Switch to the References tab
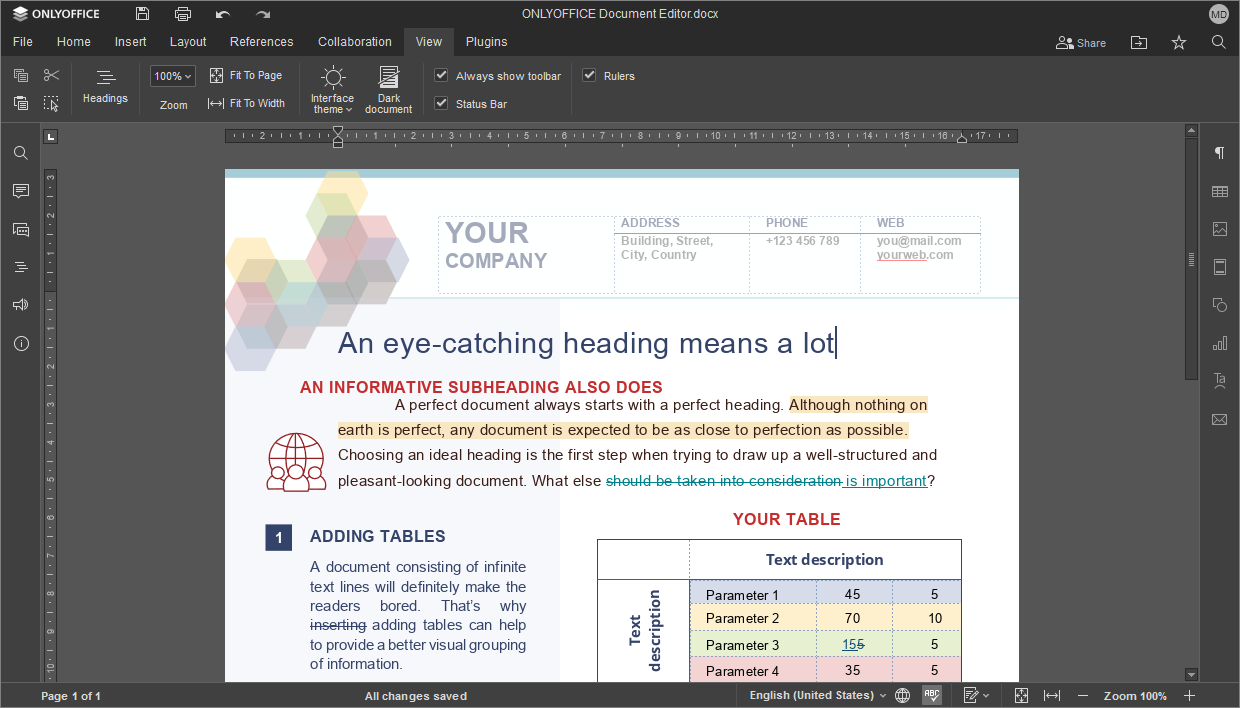Image resolution: width=1240 pixels, height=708 pixels. click(261, 42)
